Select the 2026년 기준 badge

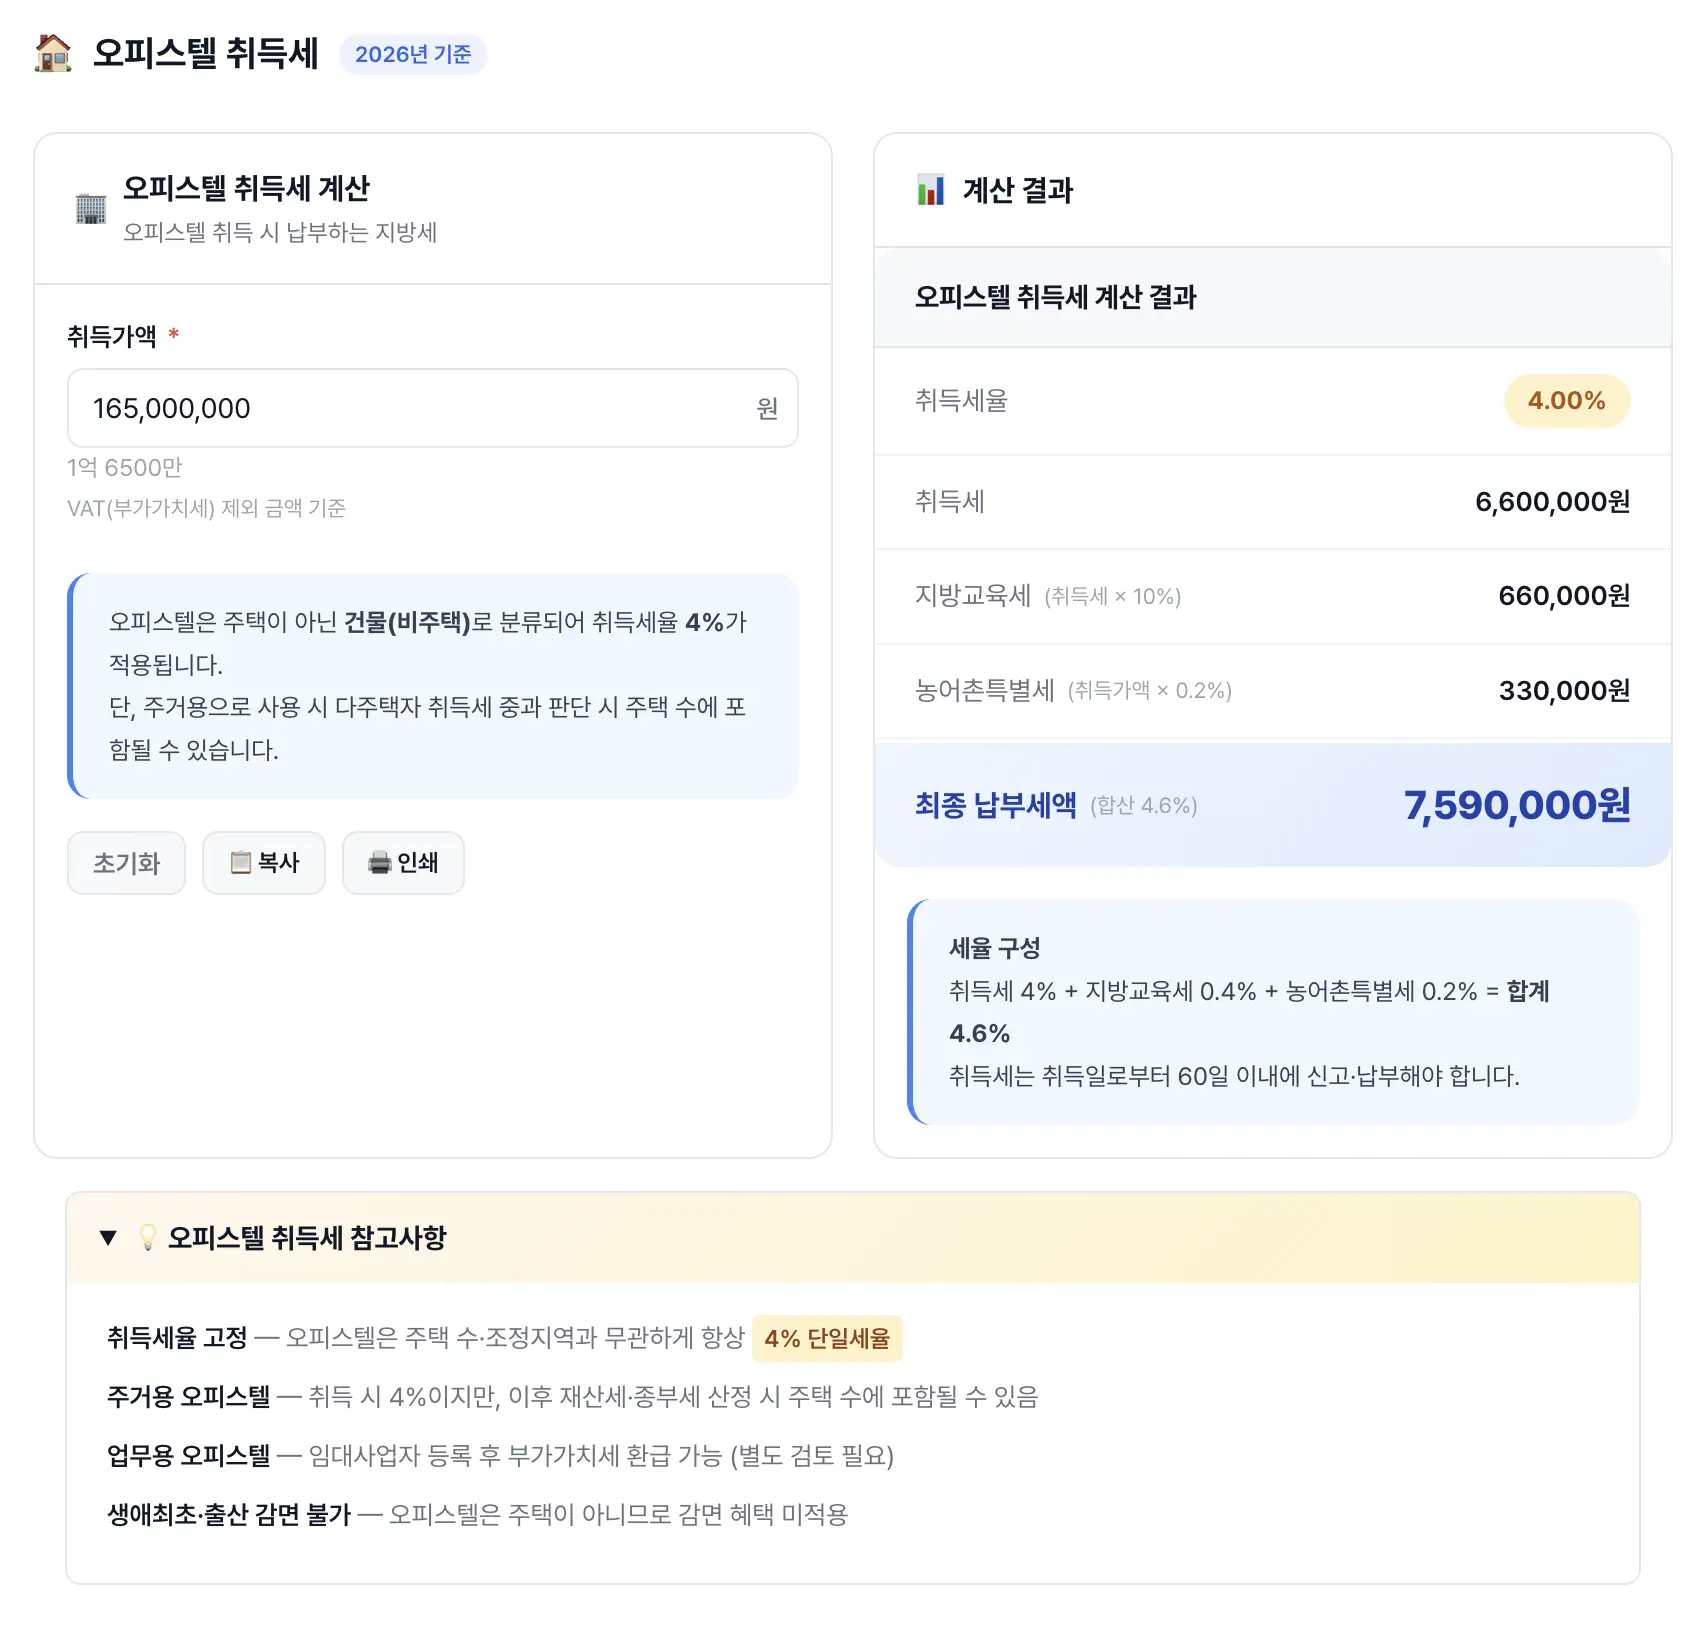coord(412,55)
